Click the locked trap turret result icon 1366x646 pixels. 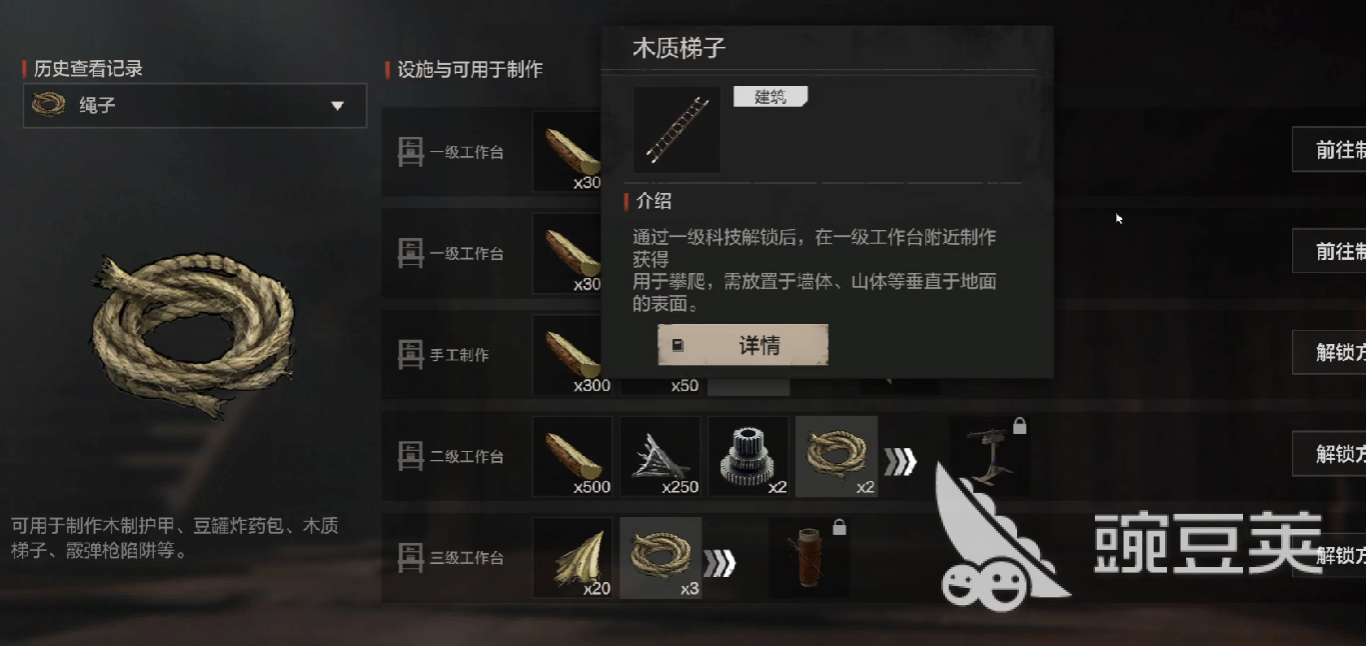(989, 456)
